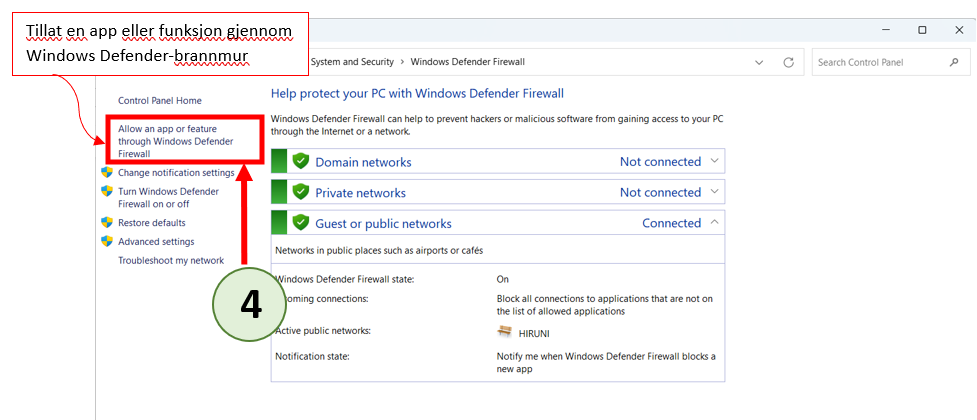977x420 pixels.
Task: Select Windows Defender Firewall breadcrumb item
Action: 467,62
